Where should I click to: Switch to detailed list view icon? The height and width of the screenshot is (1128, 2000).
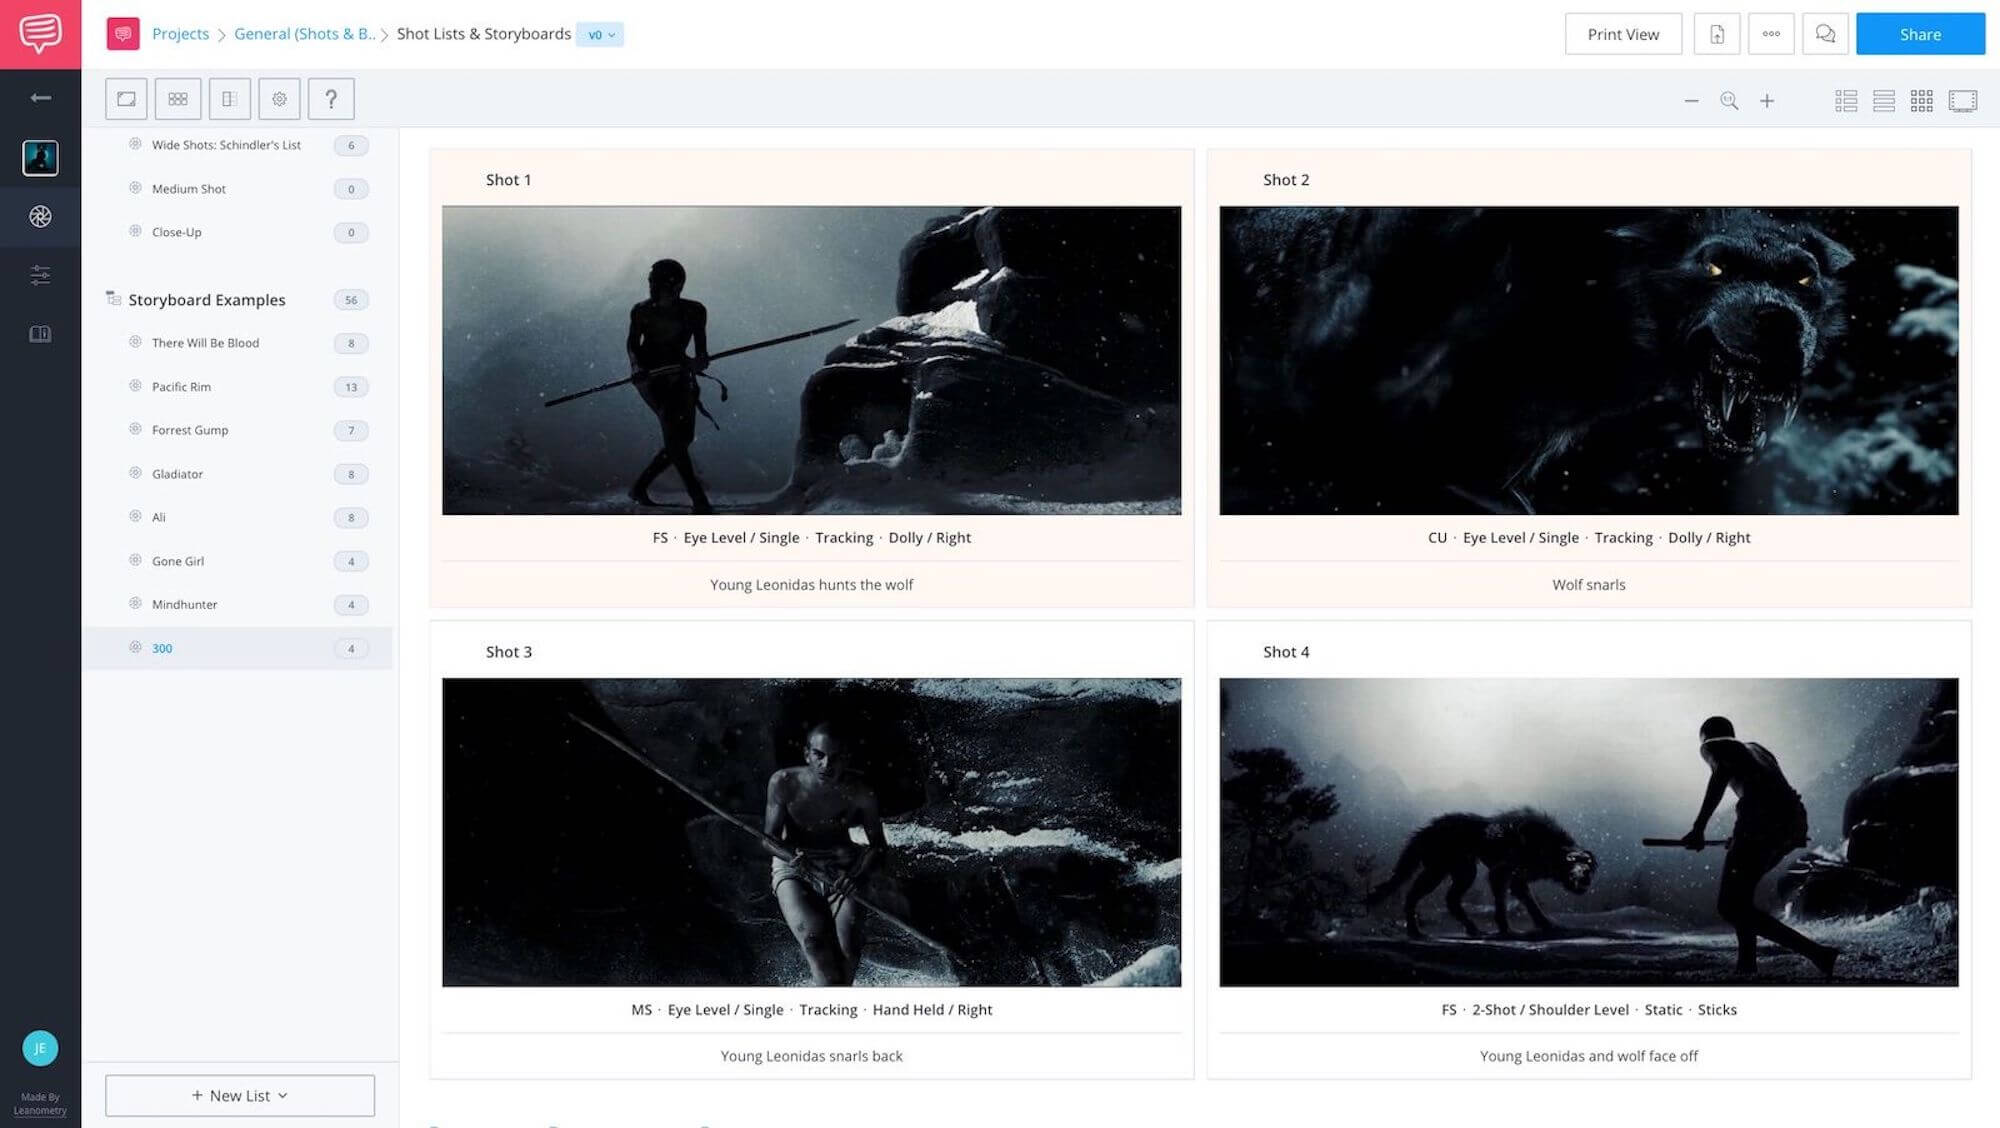pos(1846,101)
